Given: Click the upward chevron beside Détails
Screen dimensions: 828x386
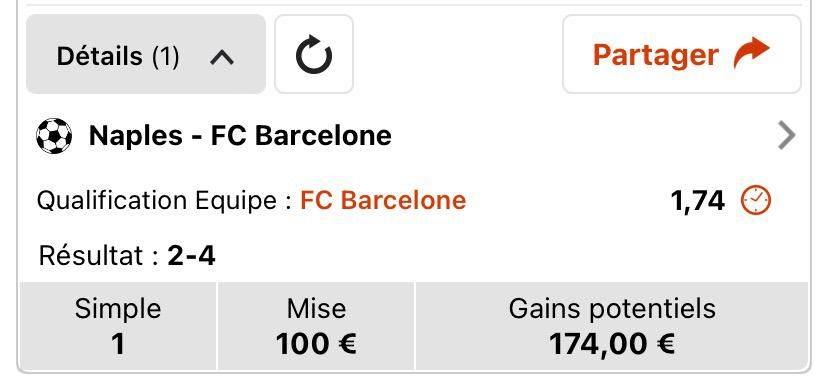Looking at the screenshot, I should (222, 57).
